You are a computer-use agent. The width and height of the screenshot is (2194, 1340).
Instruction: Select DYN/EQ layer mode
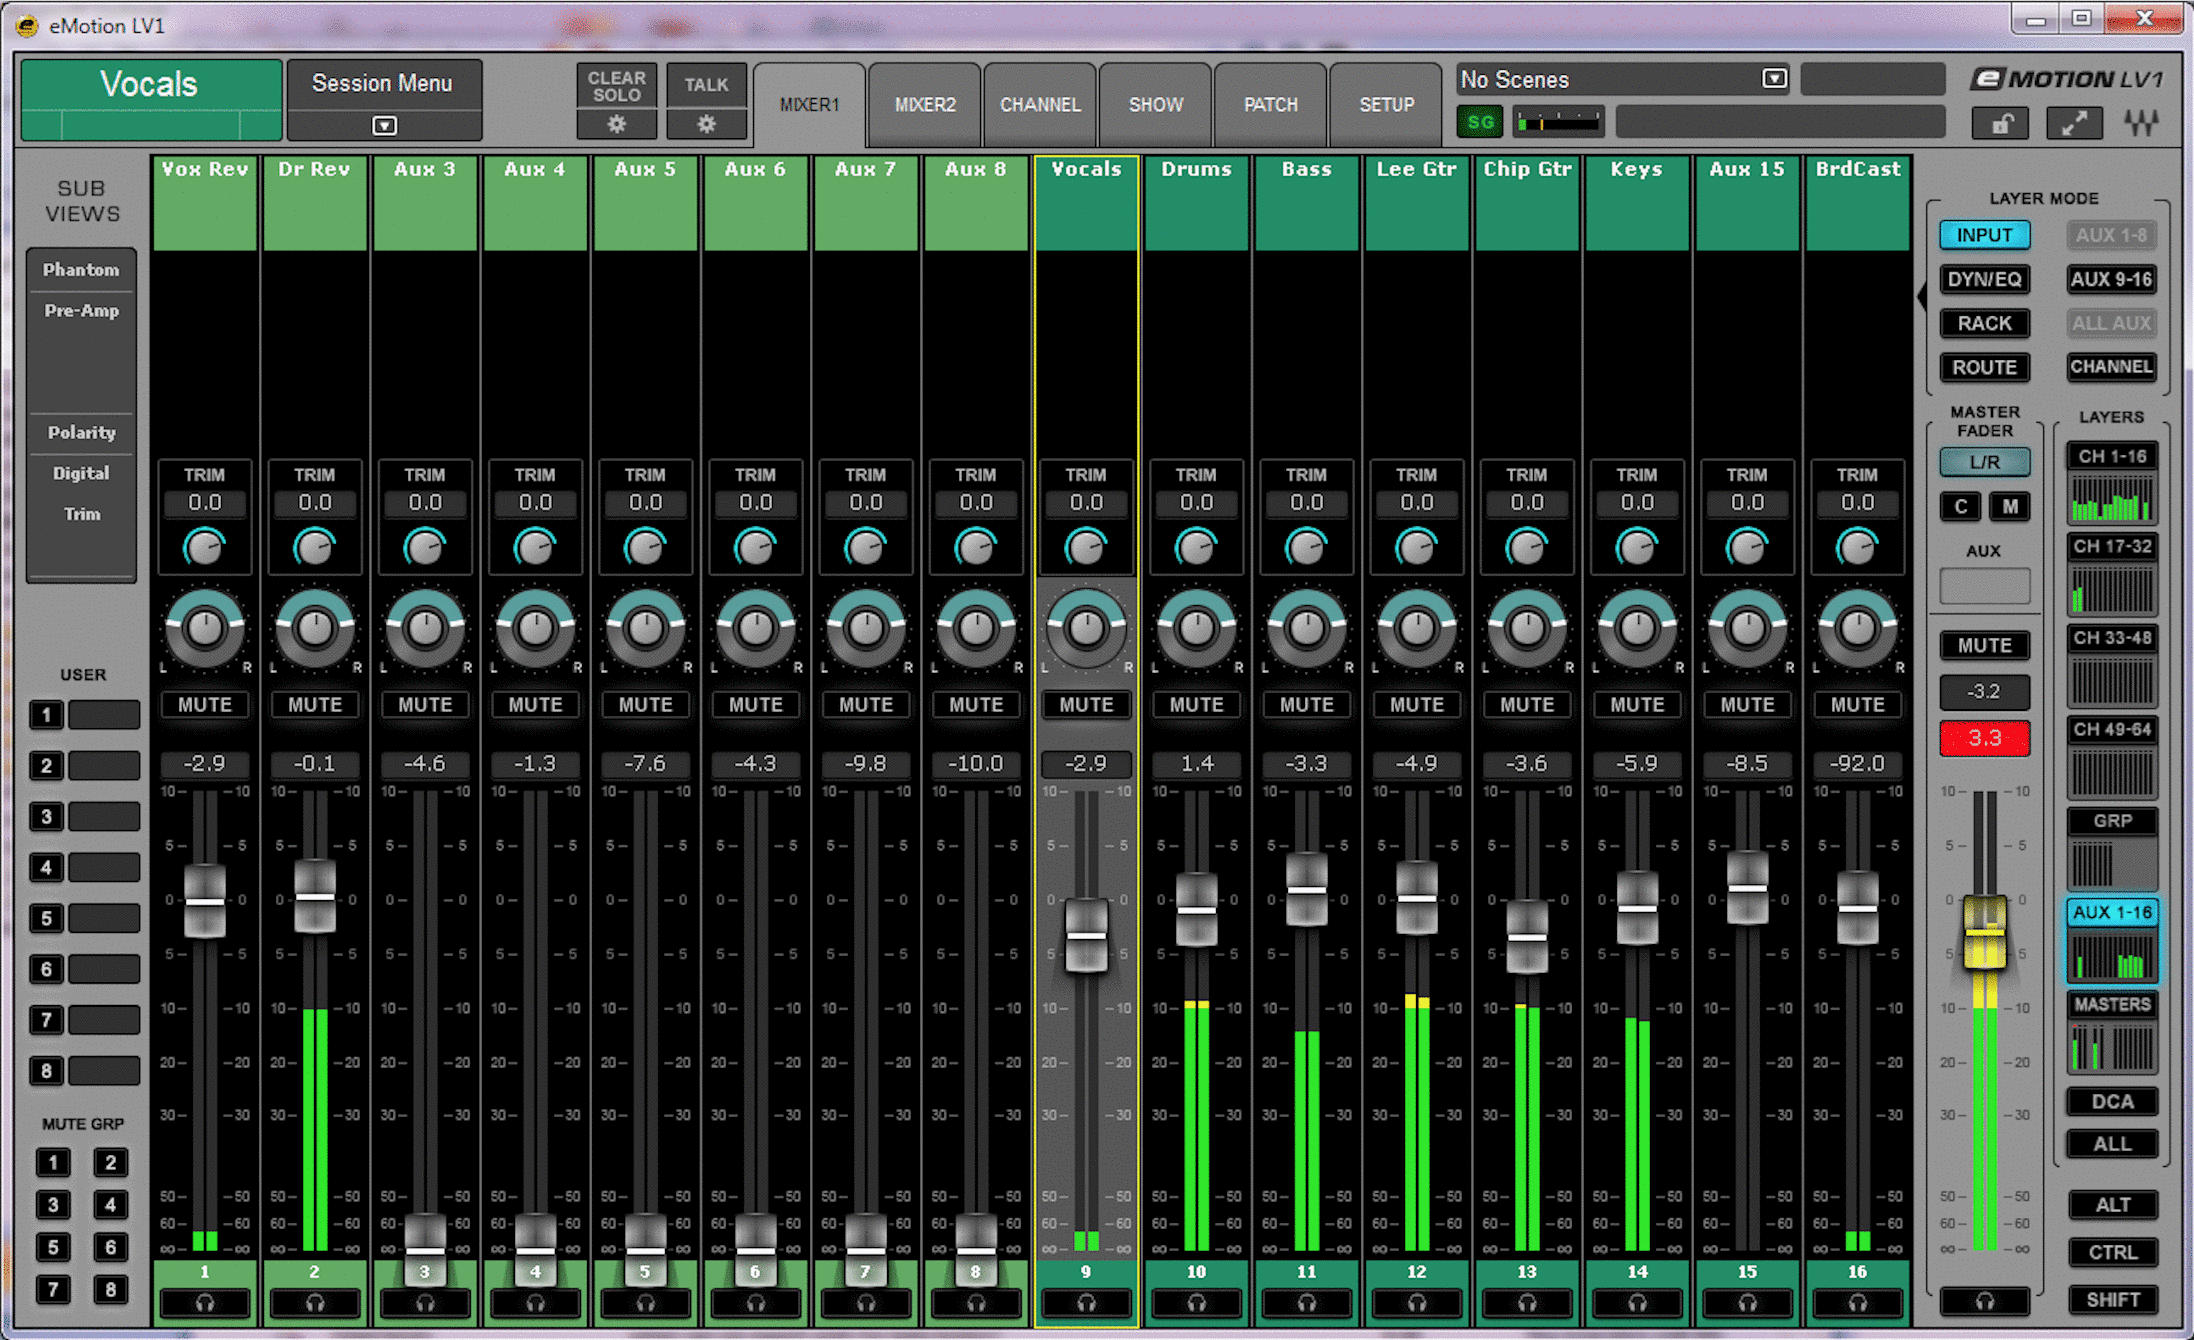[x=1985, y=279]
